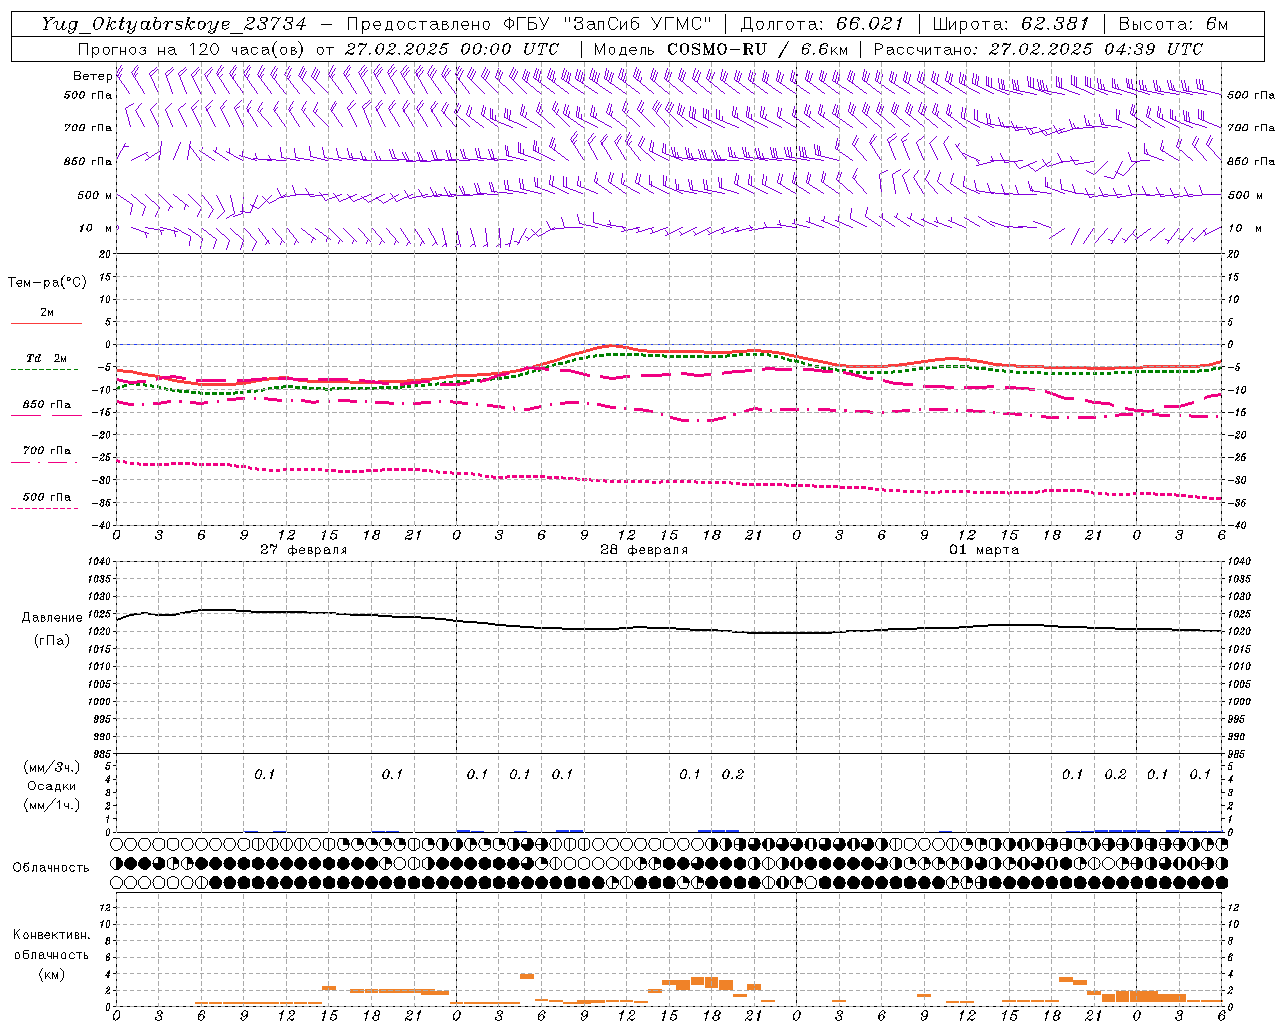Click the 28 февраля date label
The image size is (1280, 1024).
[x=644, y=550]
